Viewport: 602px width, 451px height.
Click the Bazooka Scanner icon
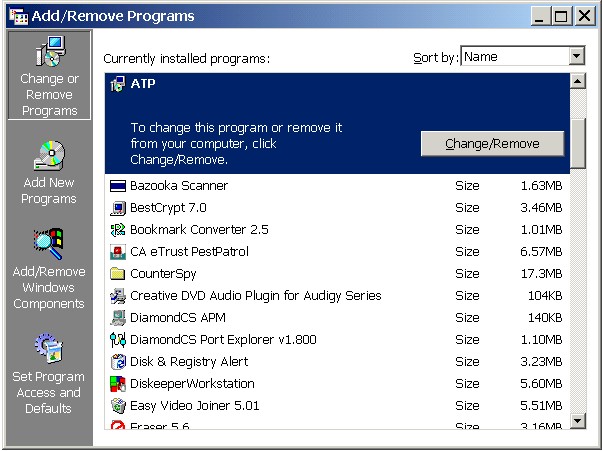click(x=117, y=186)
